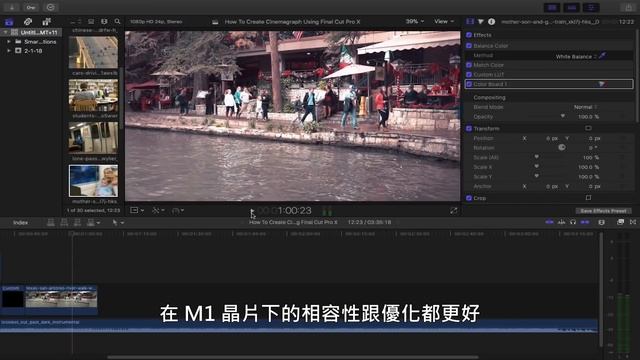This screenshot has height=360, width=640.
Task: Adjust the Scale X slider handle
Action: click(536, 167)
